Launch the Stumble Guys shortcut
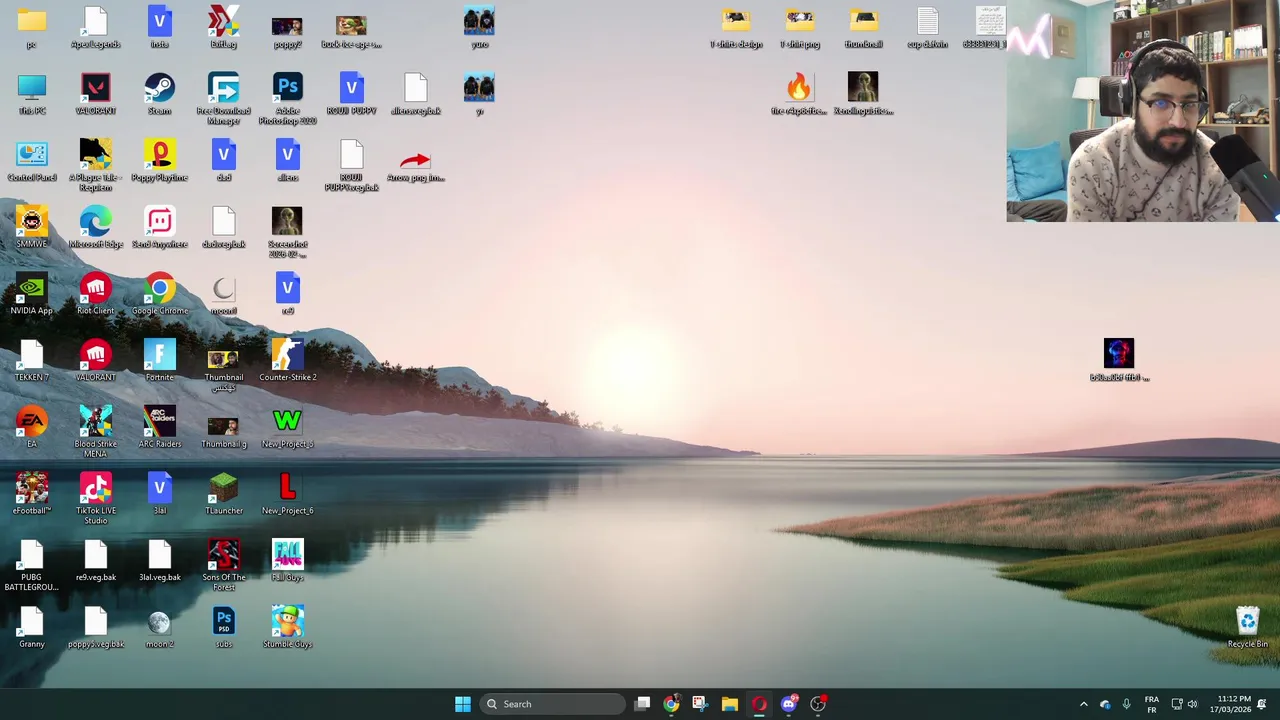 tap(287, 628)
